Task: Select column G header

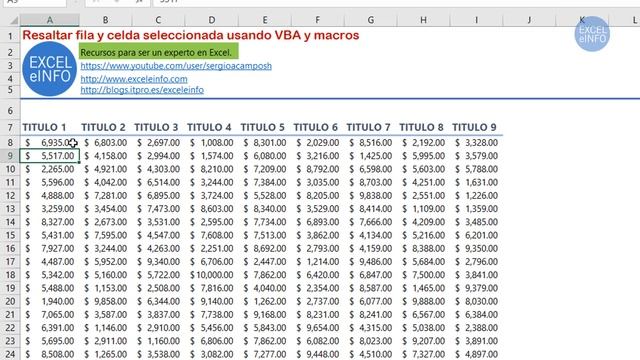Action: pyautogui.click(x=371, y=20)
